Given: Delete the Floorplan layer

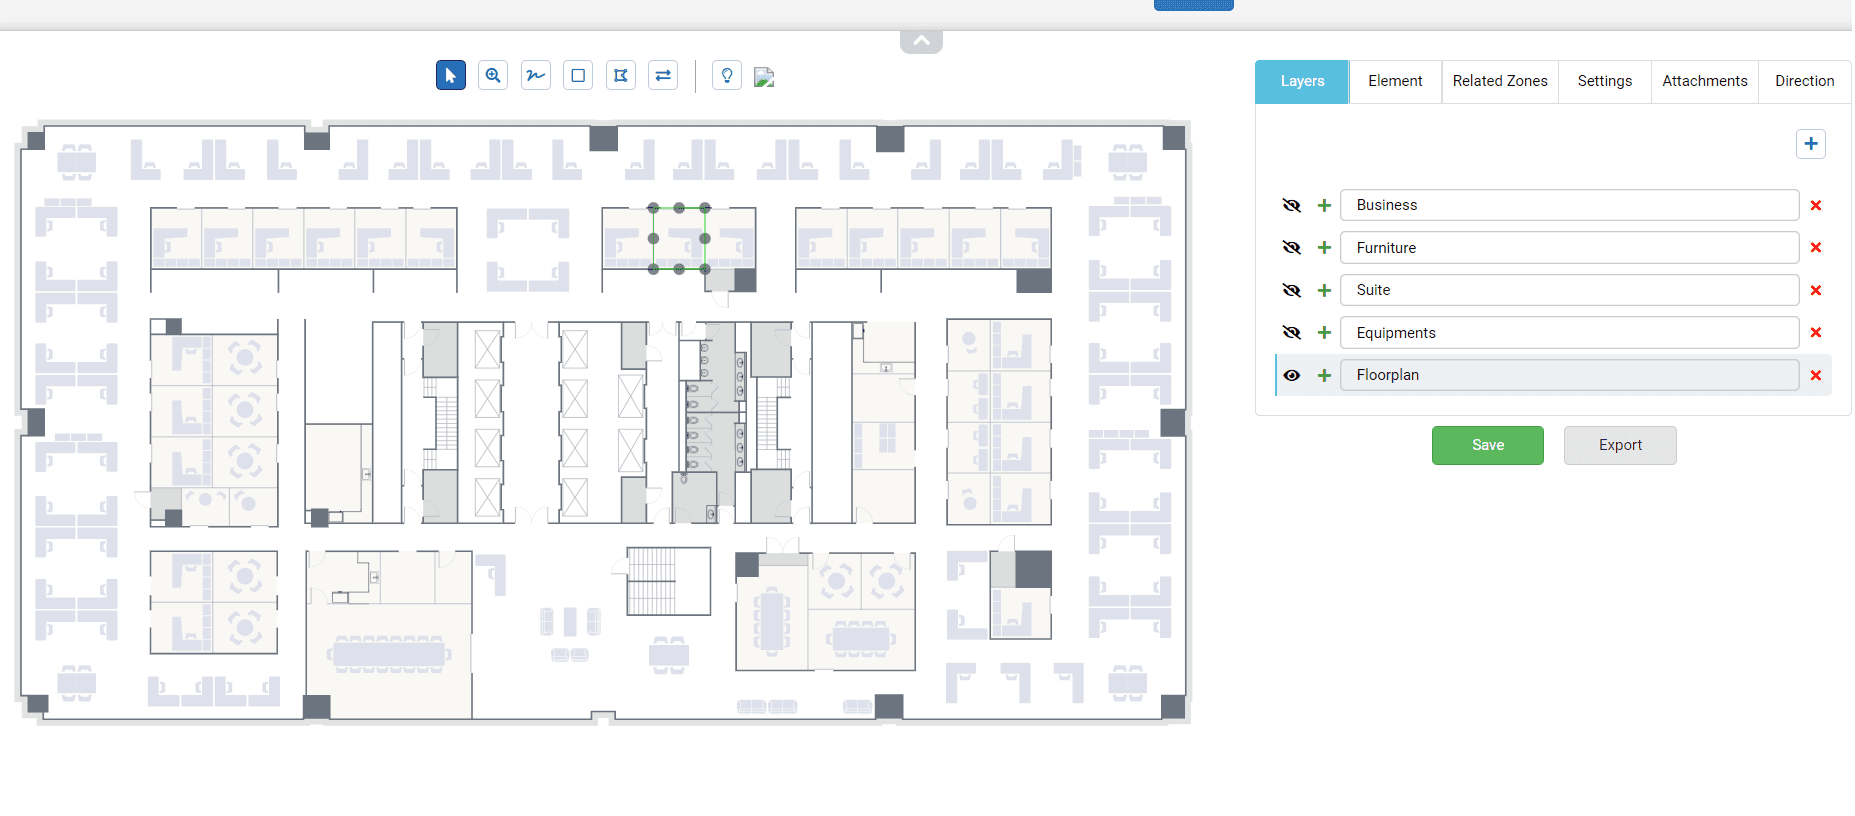Looking at the screenshot, I should pyautogui.click(x=1816, y=375).
